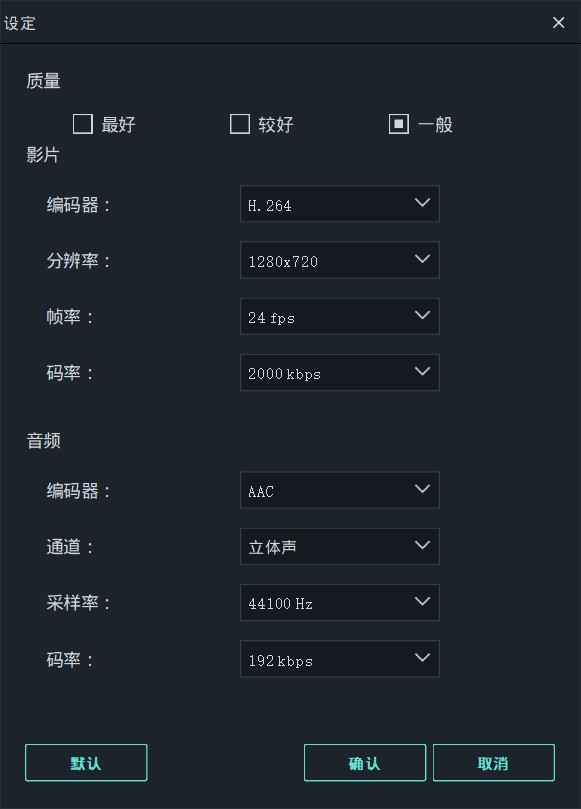Click the 默认 button to restore defaults

point(86,762)
